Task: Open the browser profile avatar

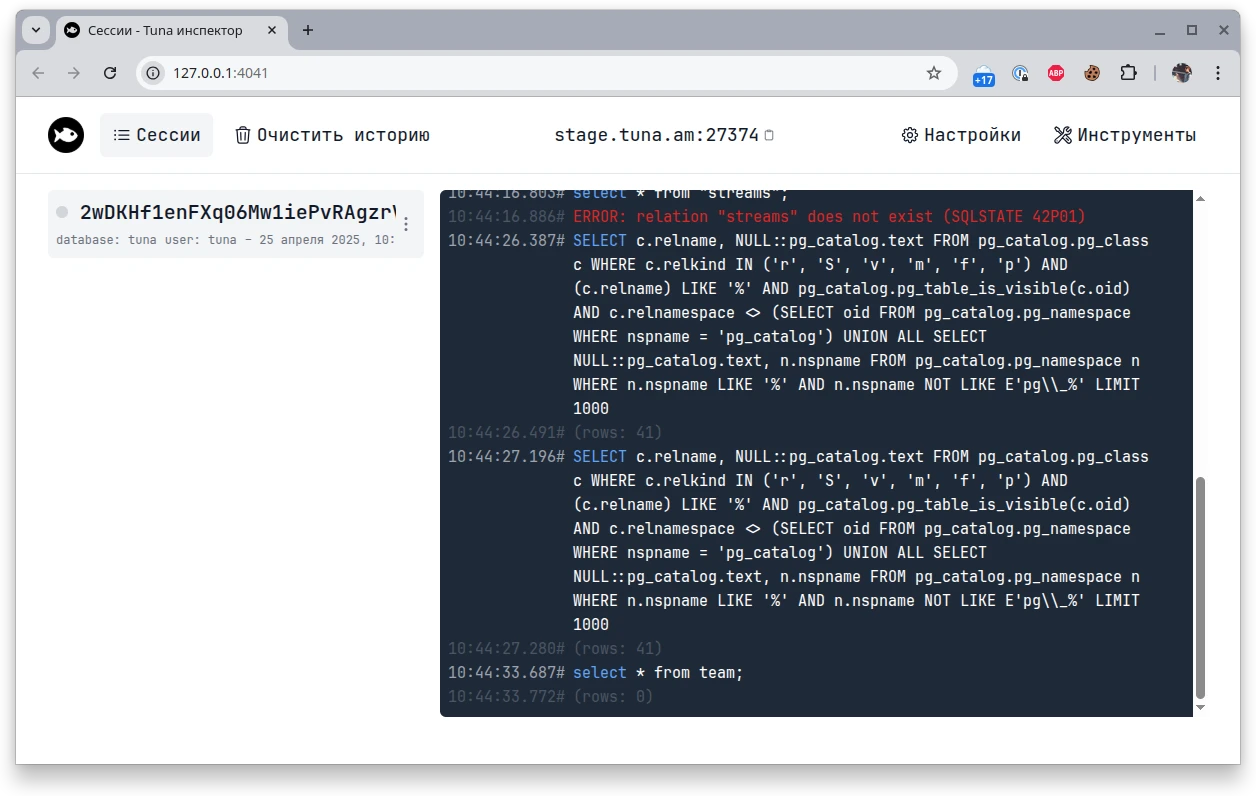Action: click(1182, 73)
